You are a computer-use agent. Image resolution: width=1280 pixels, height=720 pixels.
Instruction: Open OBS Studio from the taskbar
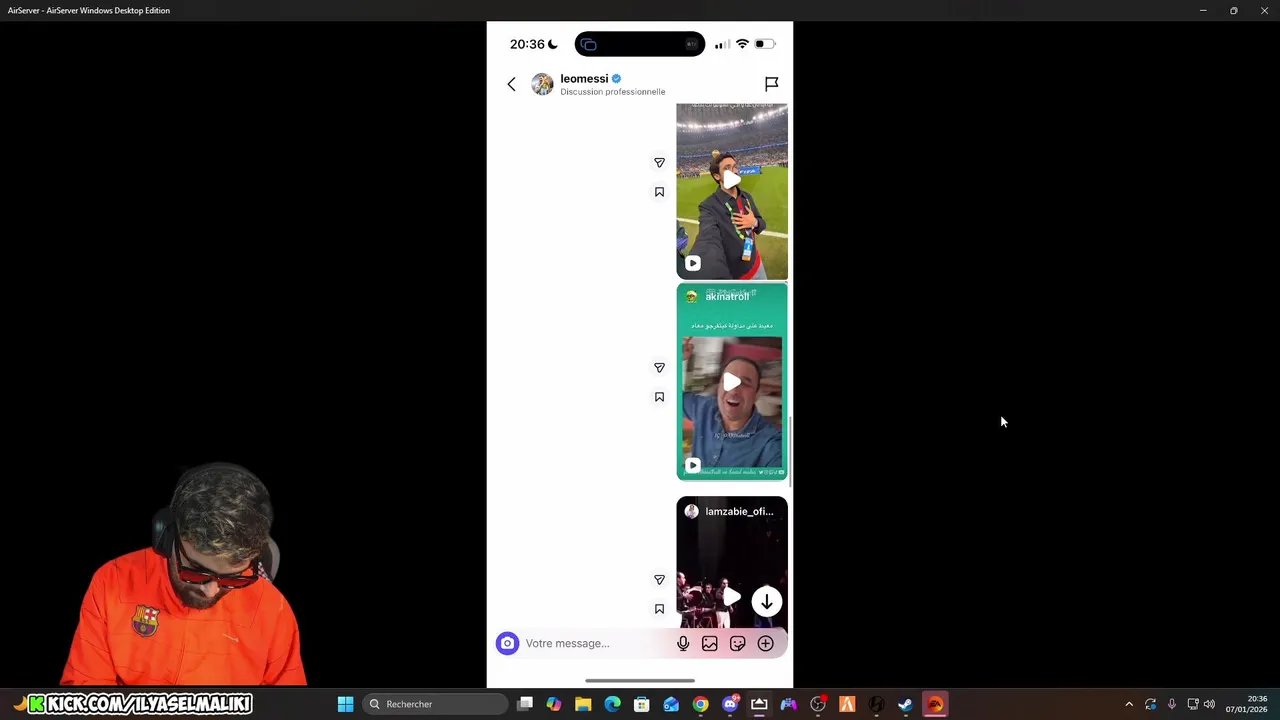coord(818,704)
